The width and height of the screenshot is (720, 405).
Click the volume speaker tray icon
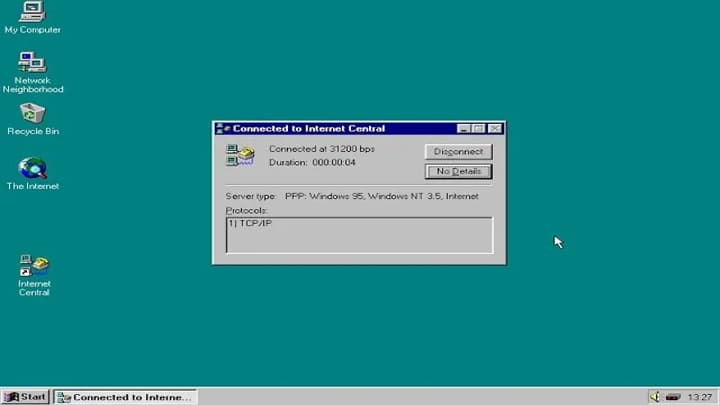pos(654,397)
